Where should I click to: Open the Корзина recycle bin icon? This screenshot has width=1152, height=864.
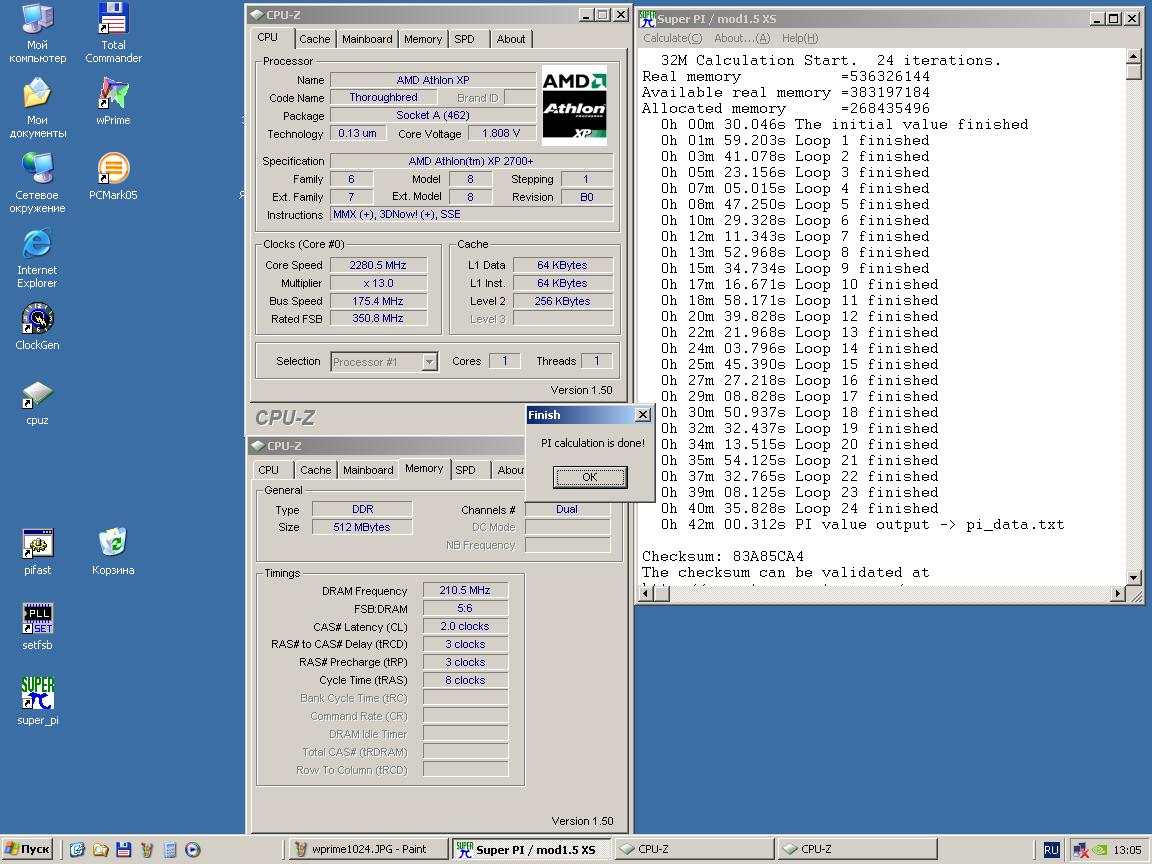click(x=113, y=552)
